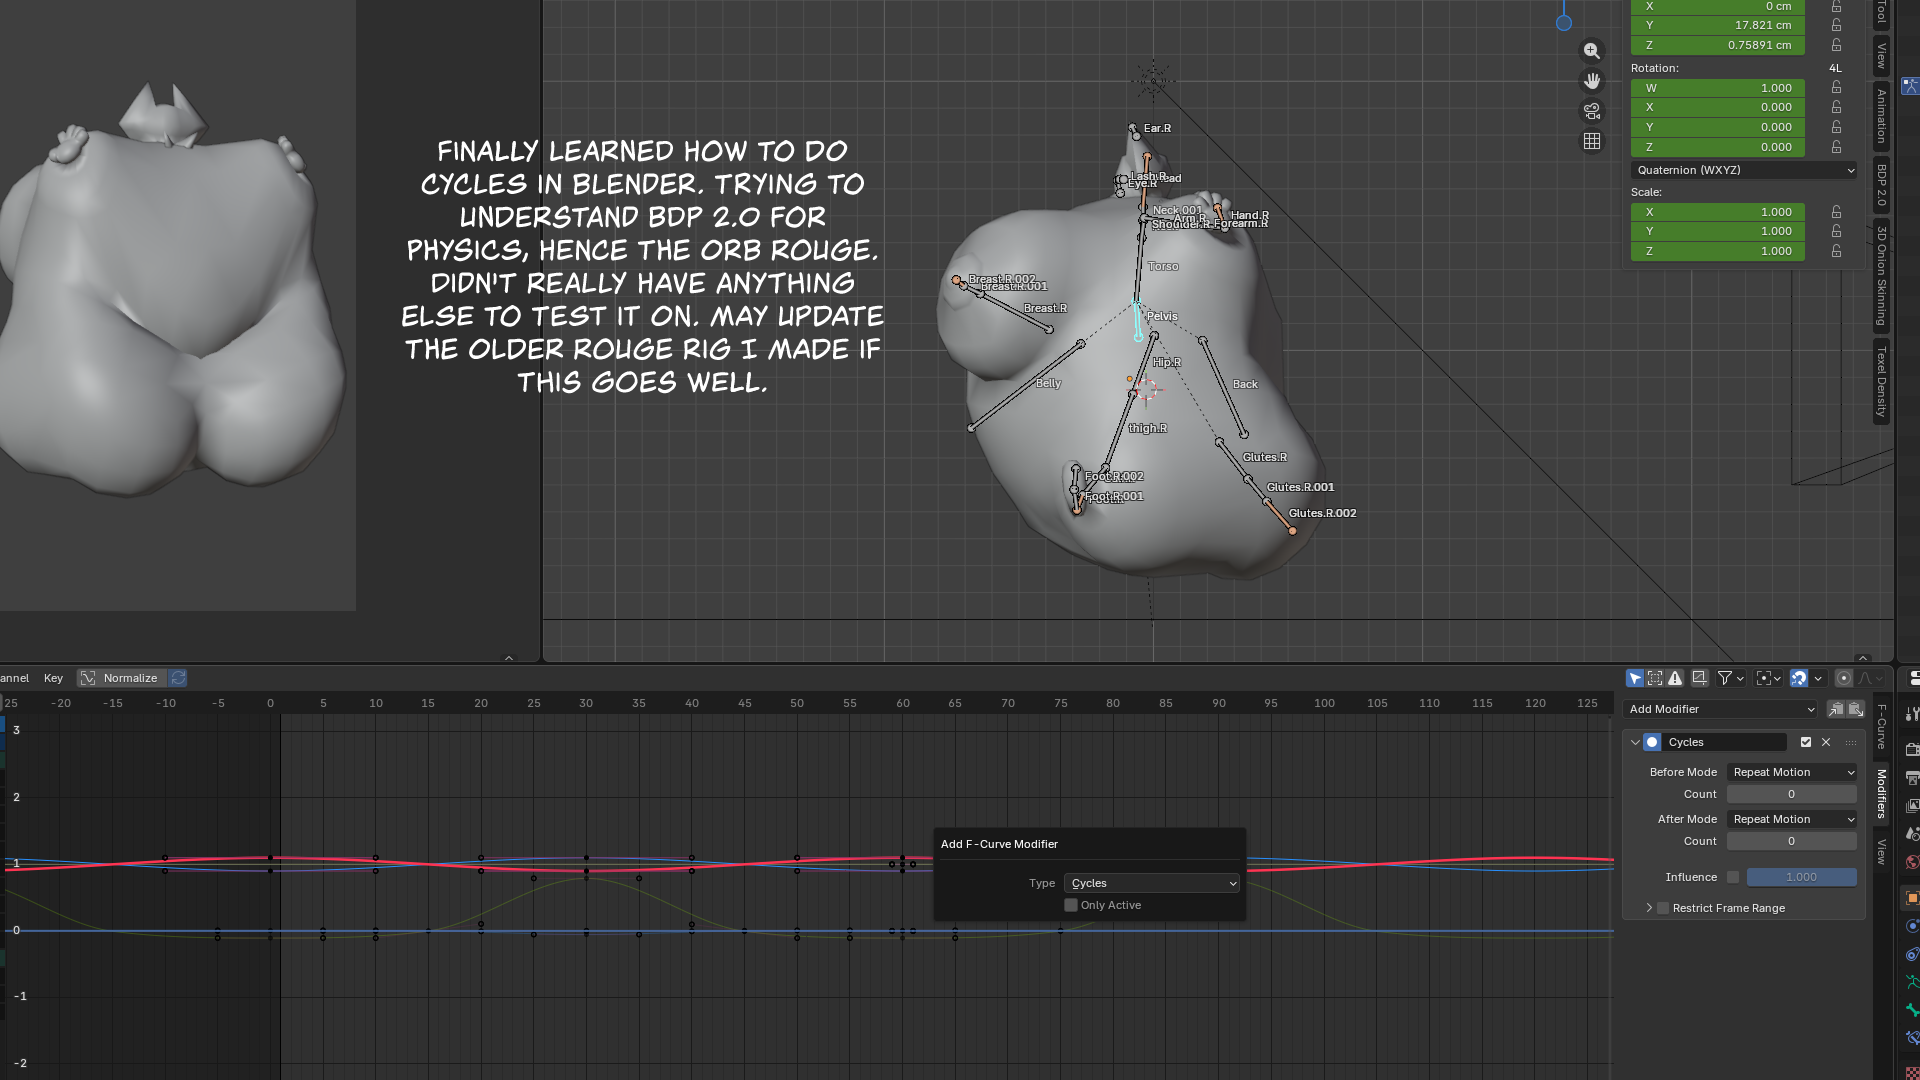Enable the Only Active checkbox
1920x1080 pixels.
click(x=1071, y=905)
